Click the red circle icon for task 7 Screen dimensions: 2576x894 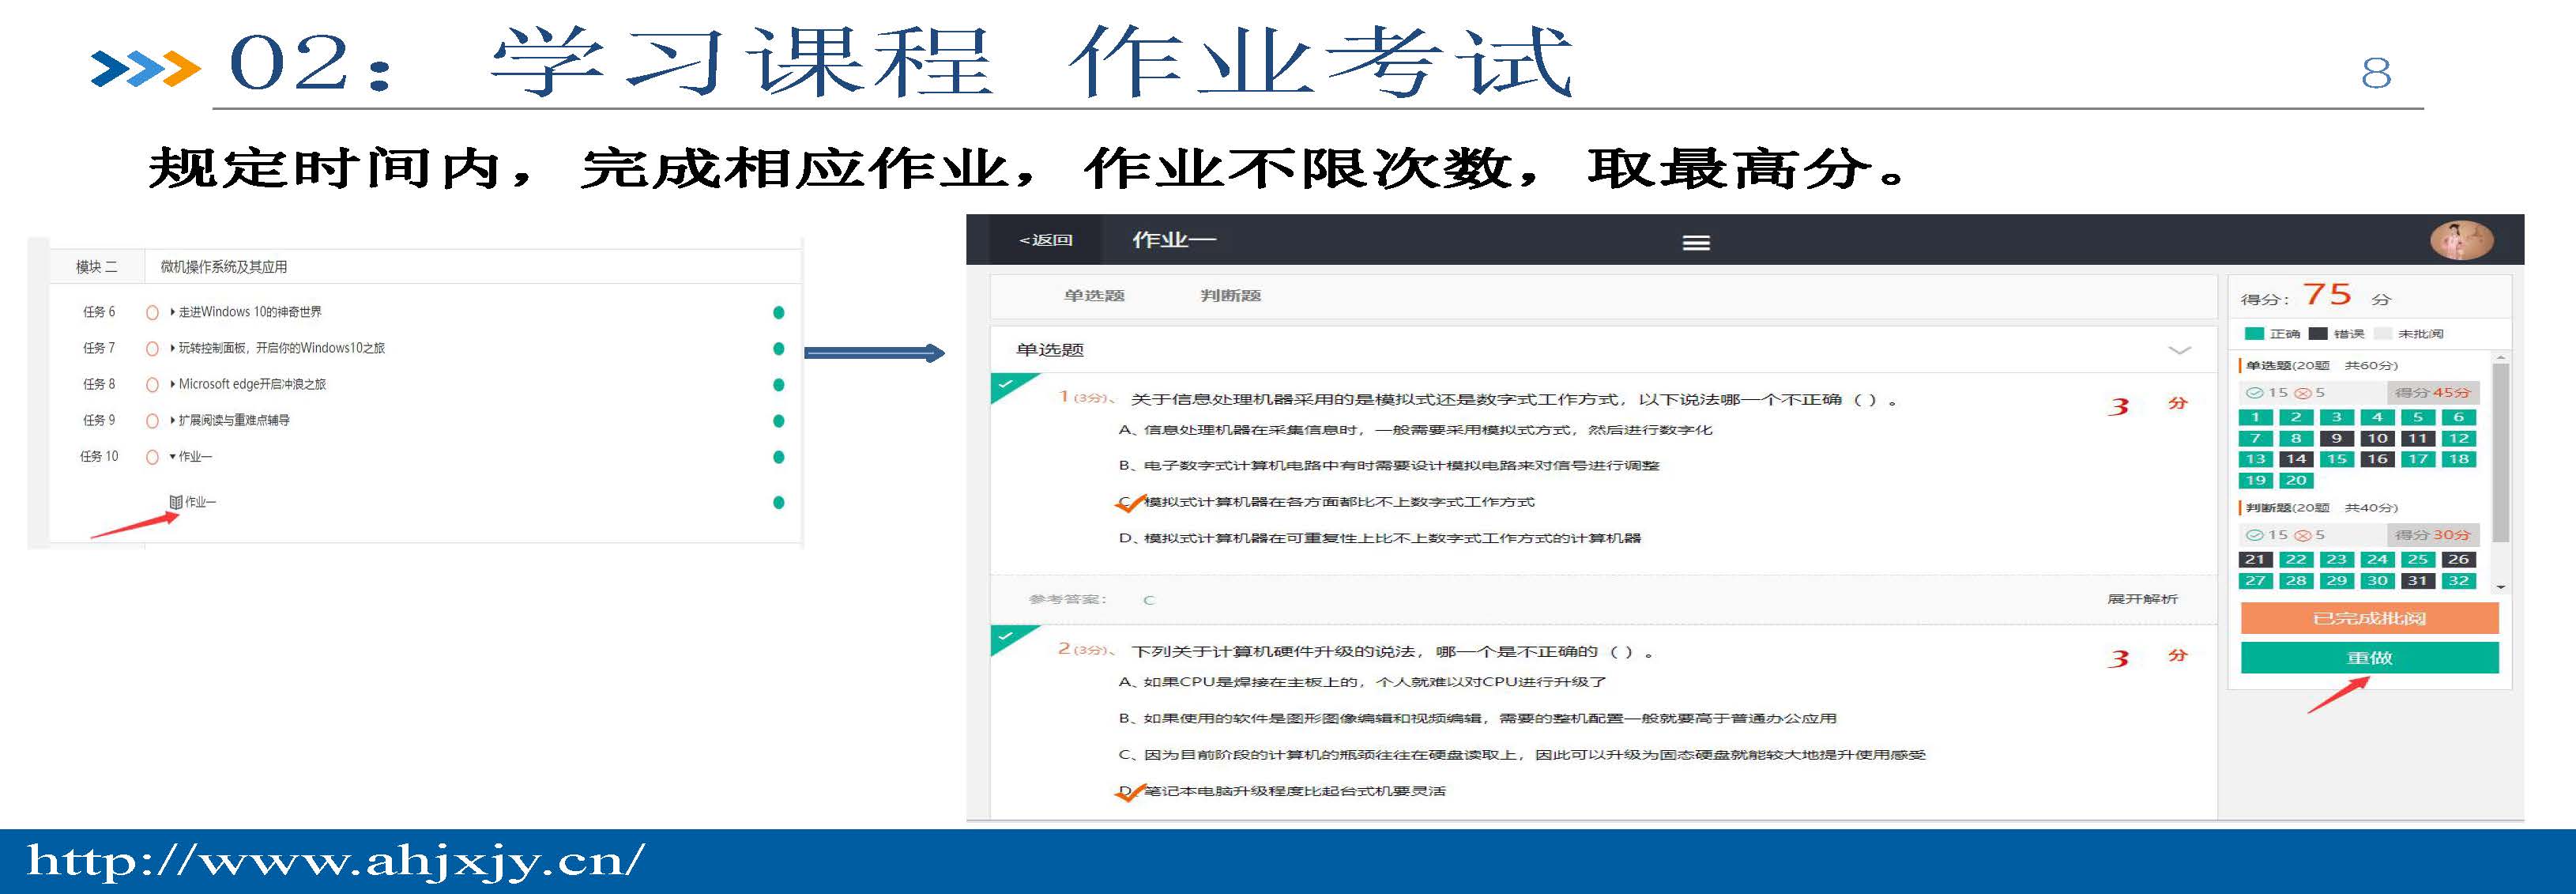tap(152, 349)
